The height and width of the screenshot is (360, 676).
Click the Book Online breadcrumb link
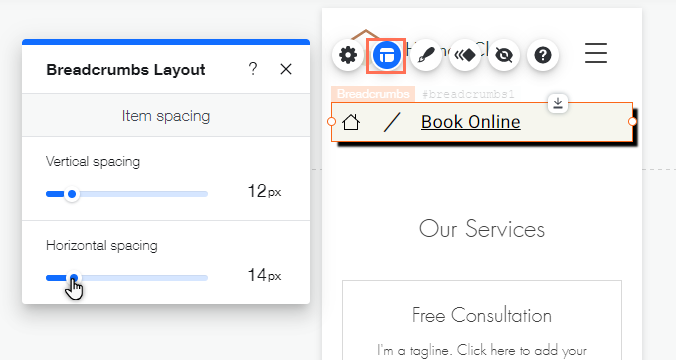(471, 122)
